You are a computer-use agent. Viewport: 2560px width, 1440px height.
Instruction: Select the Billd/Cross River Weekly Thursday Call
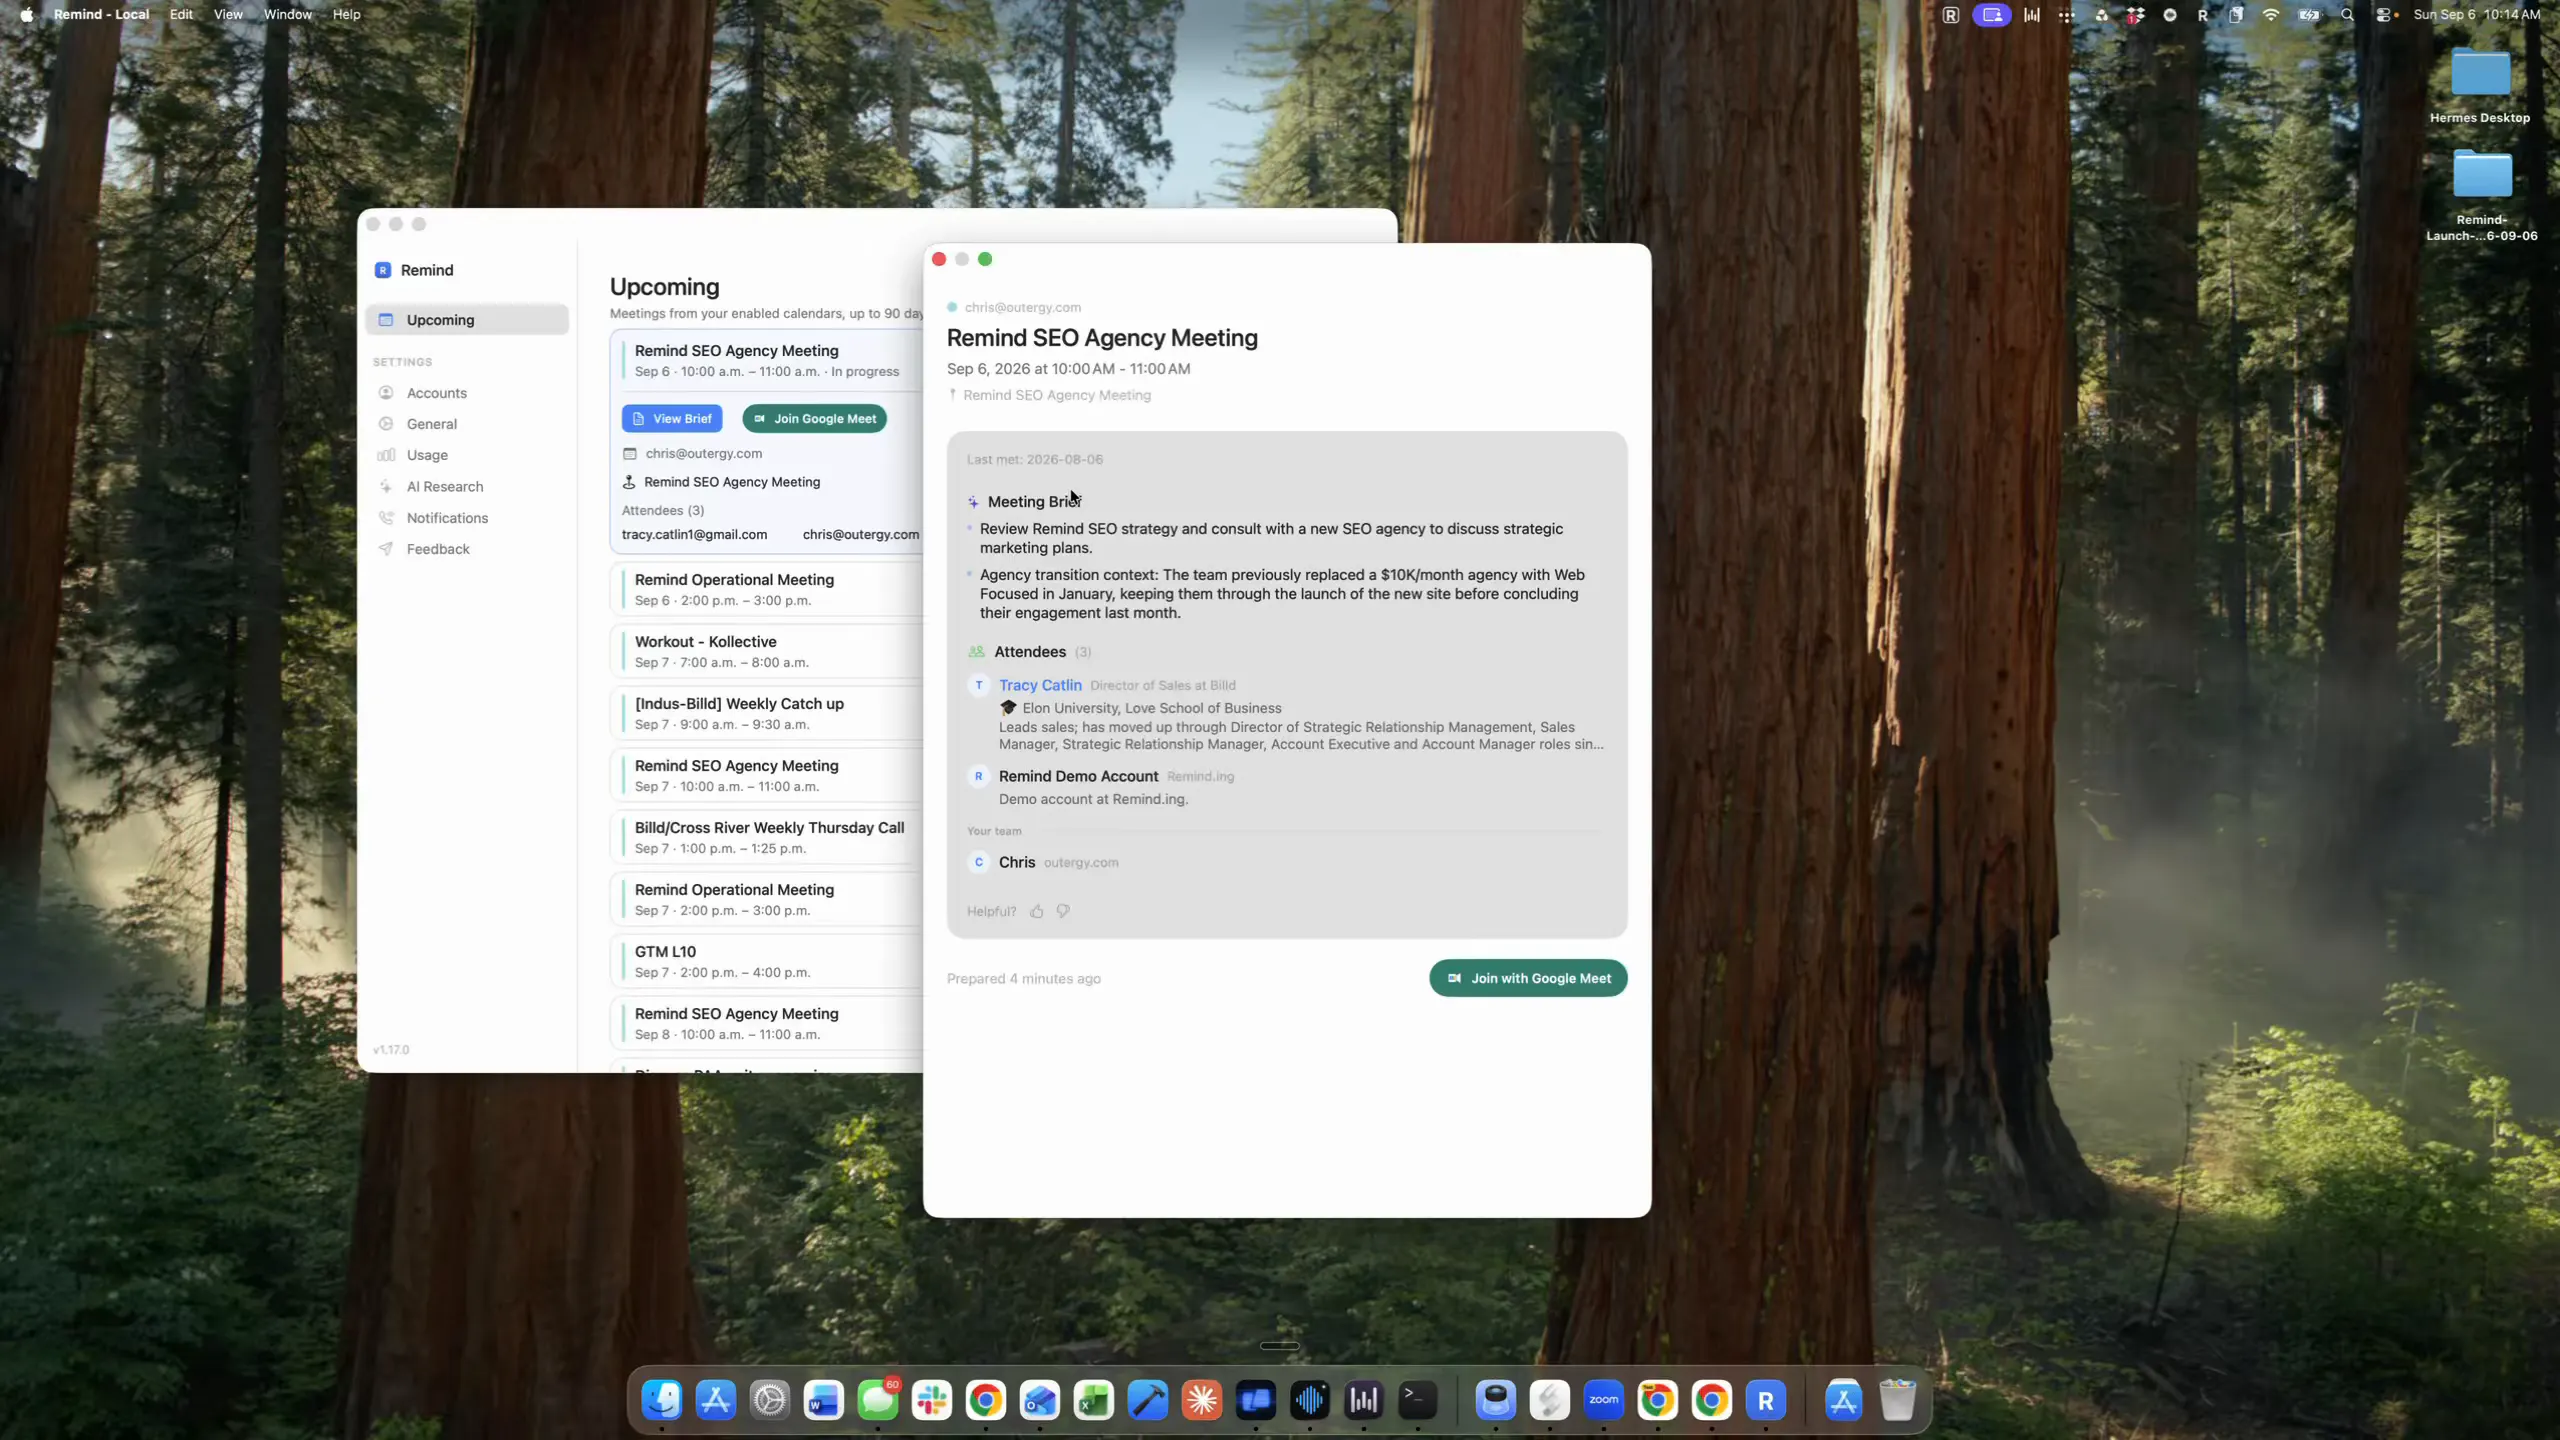click(767, 837)
